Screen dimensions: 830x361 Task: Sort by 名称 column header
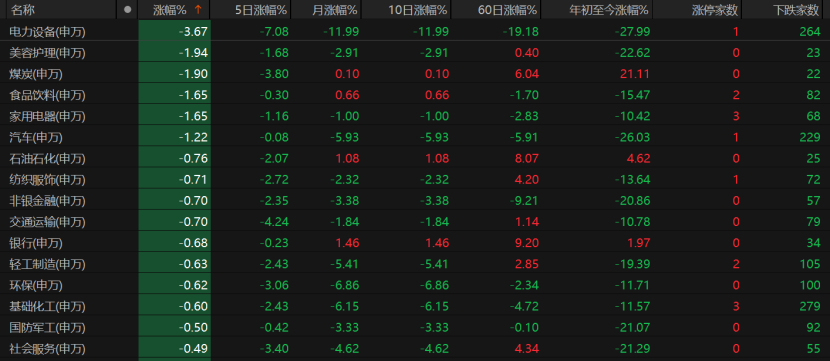[23, 10]
